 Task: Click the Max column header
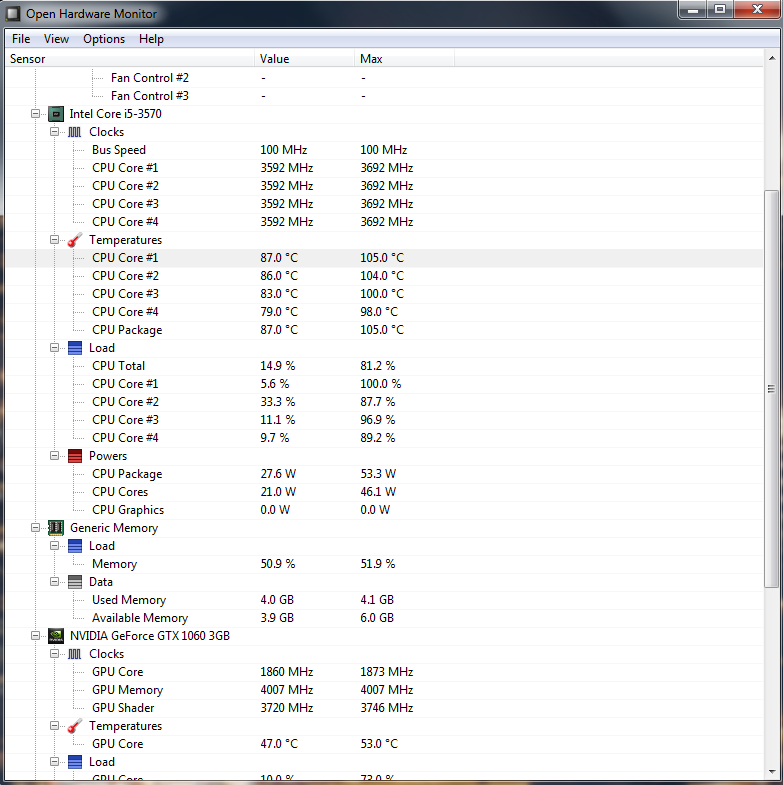tap(405, 59)
